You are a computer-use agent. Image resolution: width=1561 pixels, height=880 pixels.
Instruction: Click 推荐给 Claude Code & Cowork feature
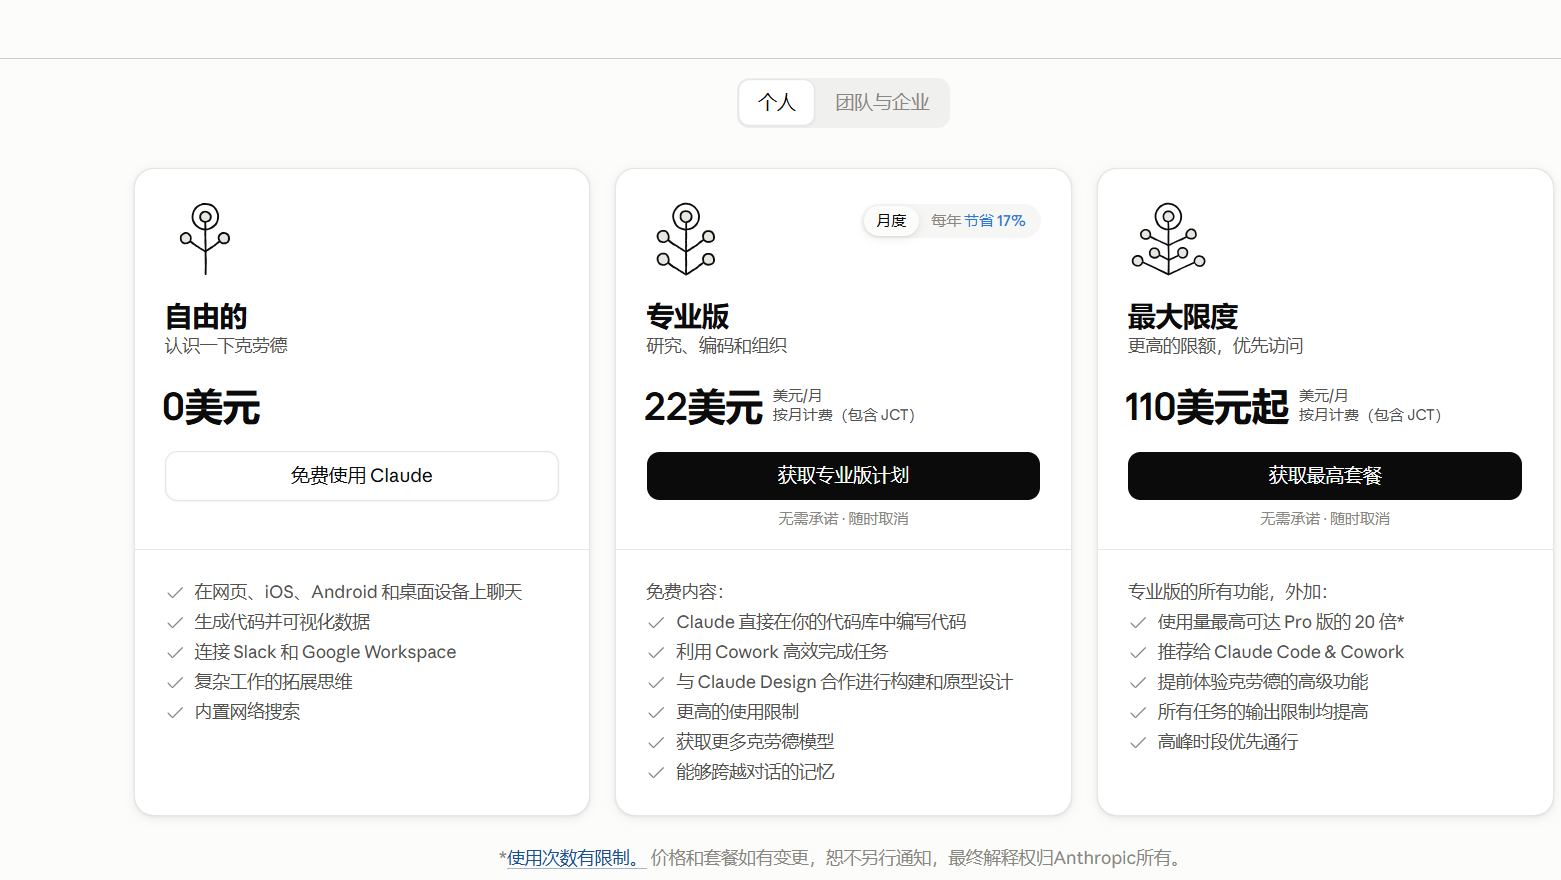pyautogui.click(x=1281, y=652)
